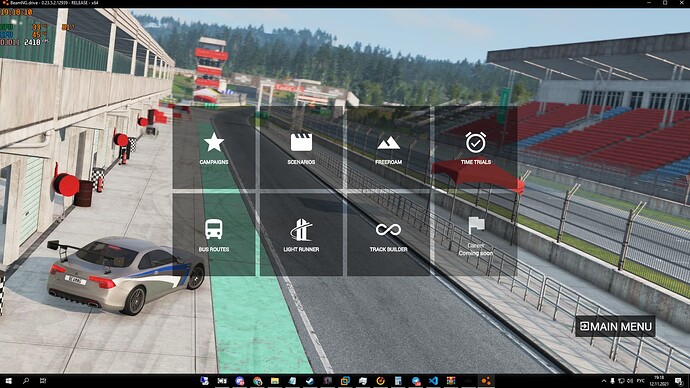Open the Campaigns mode tile
690x388 pixels.
click(214, 148)
